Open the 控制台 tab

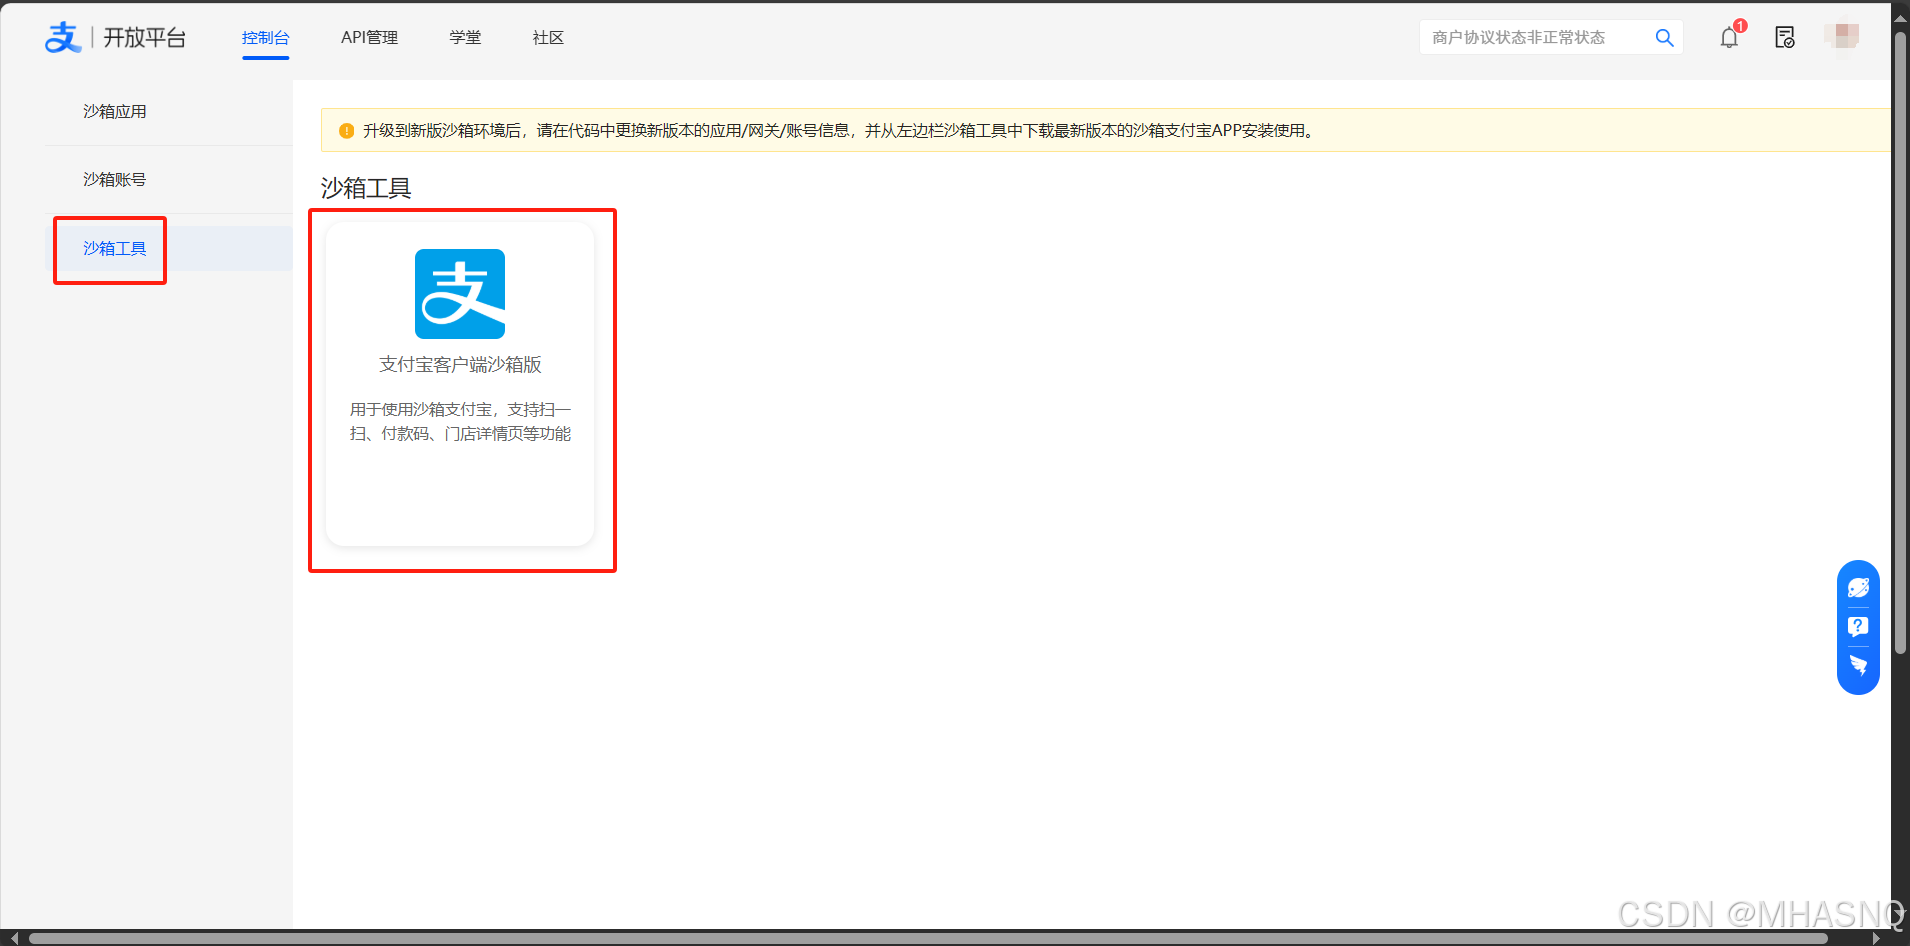click(x=265, y=38)
